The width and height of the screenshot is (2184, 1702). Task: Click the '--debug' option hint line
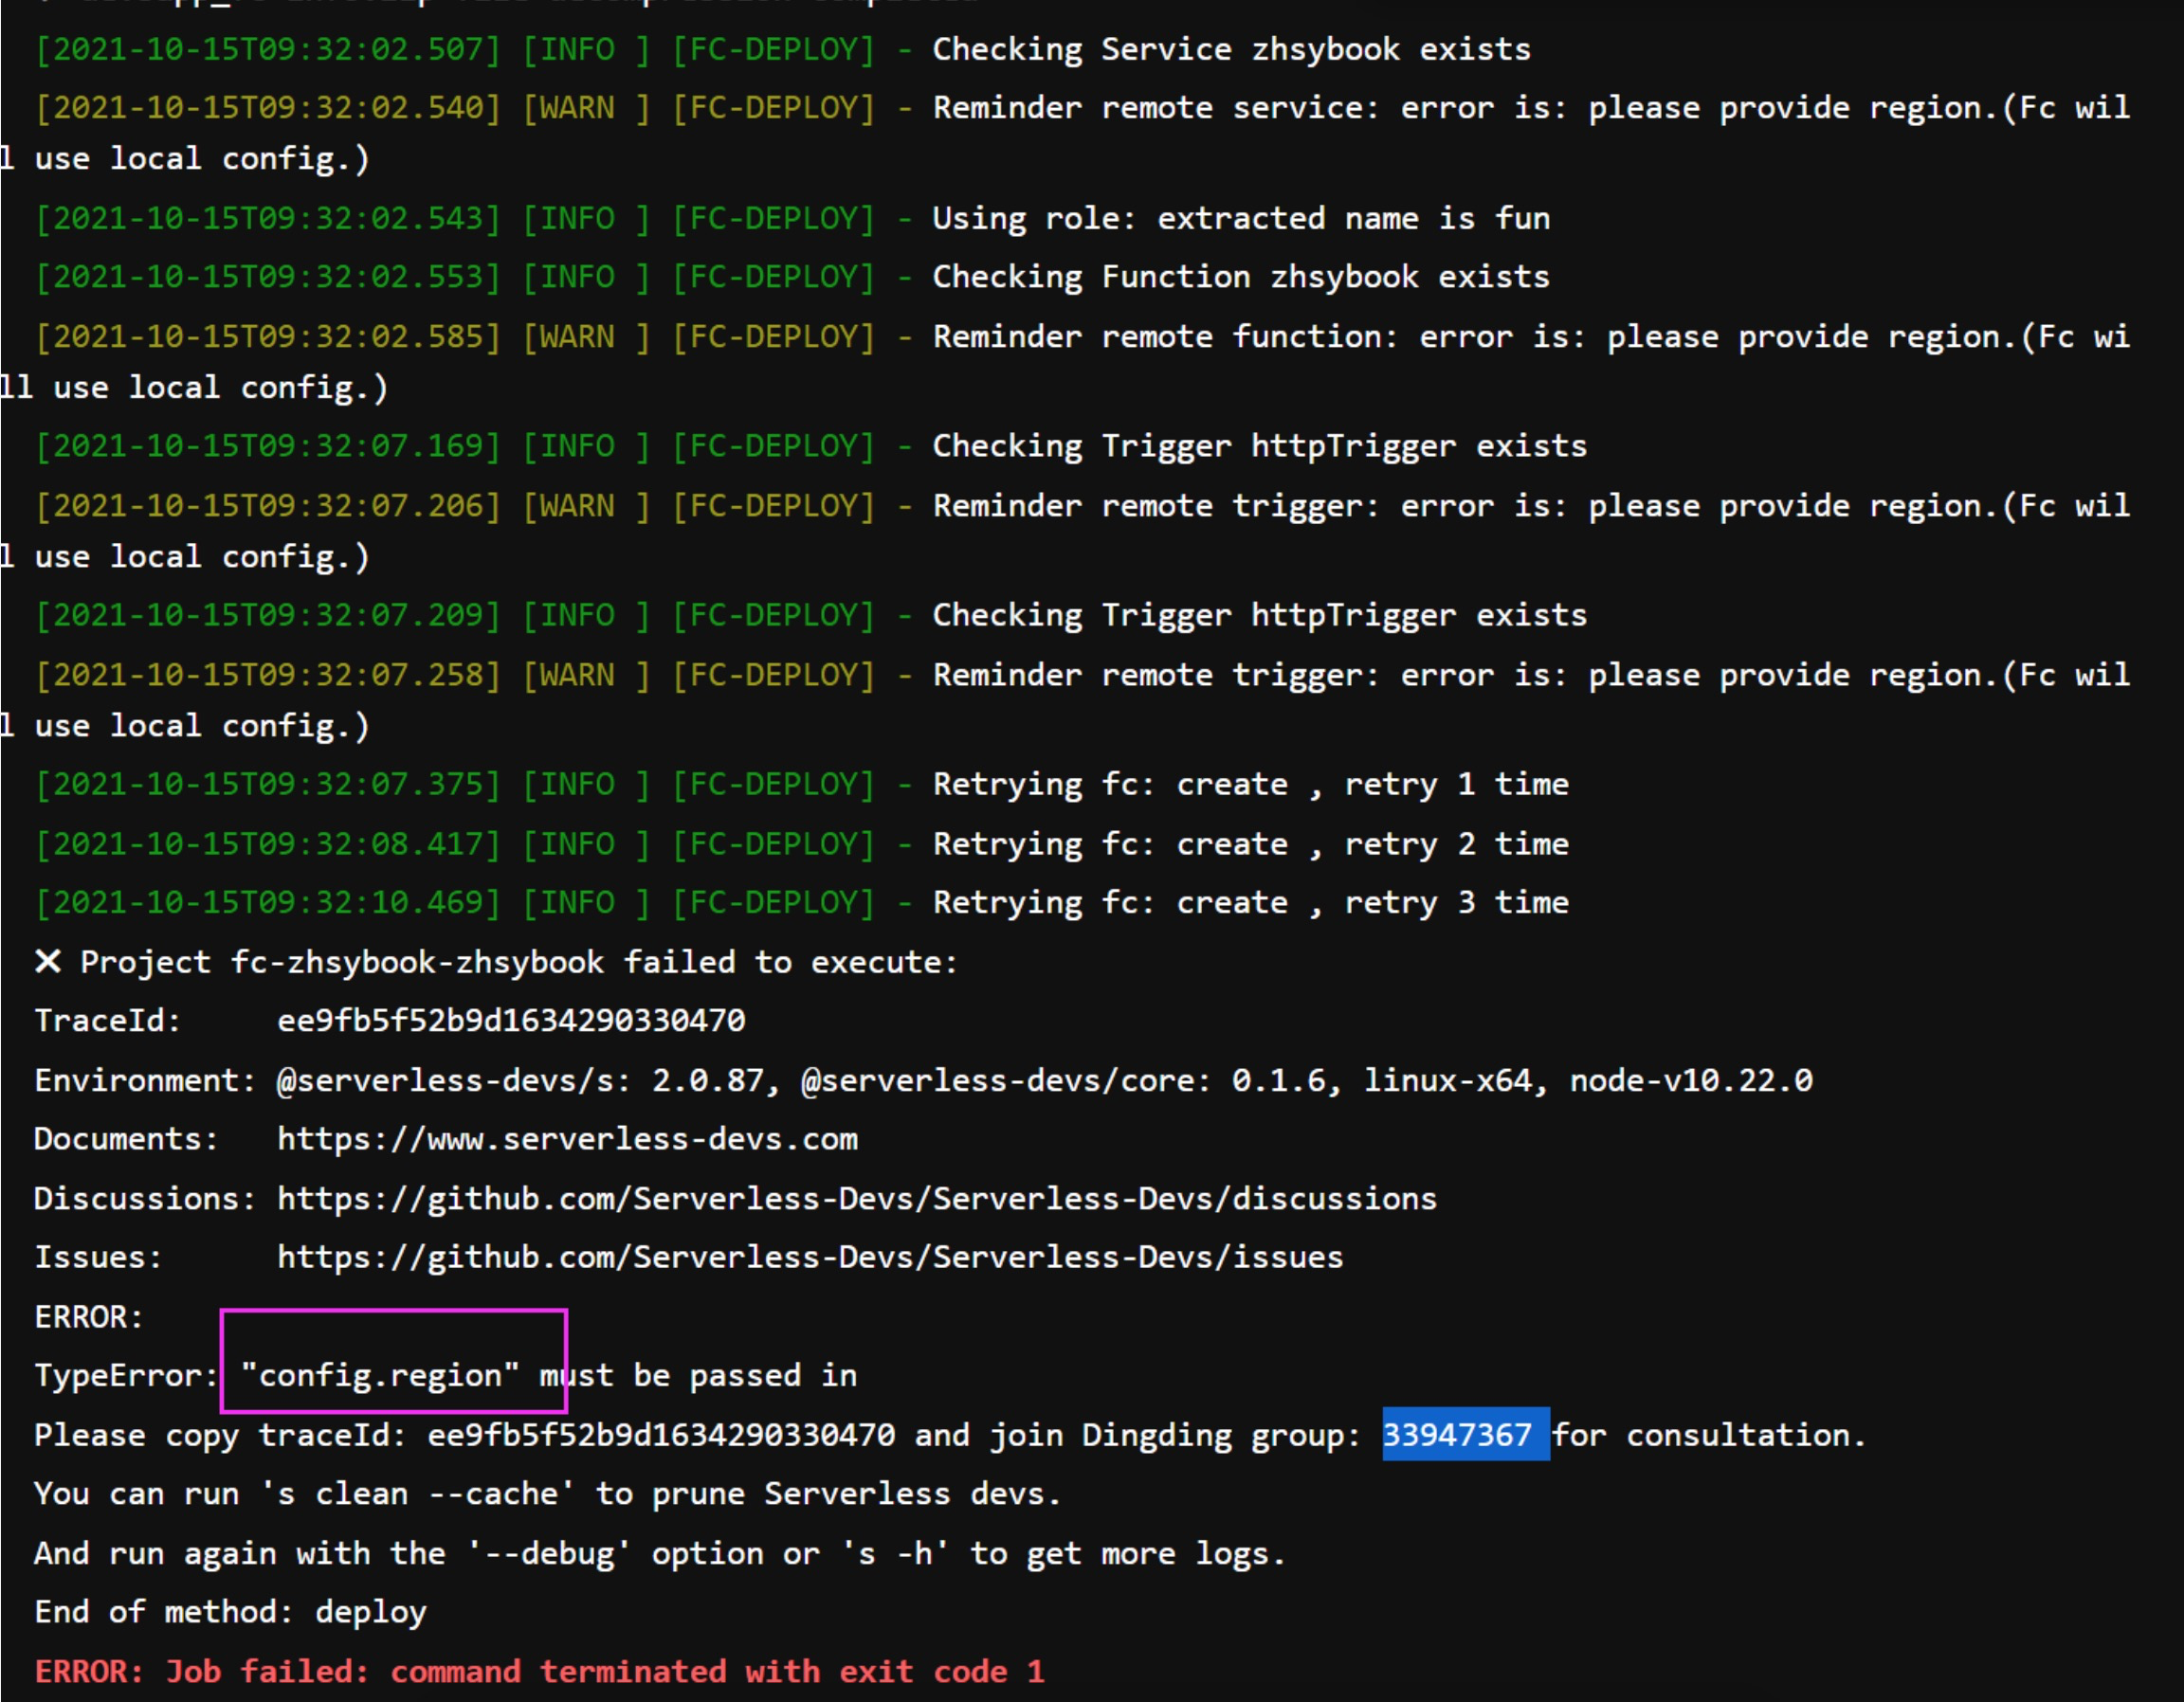point(659,1553)
